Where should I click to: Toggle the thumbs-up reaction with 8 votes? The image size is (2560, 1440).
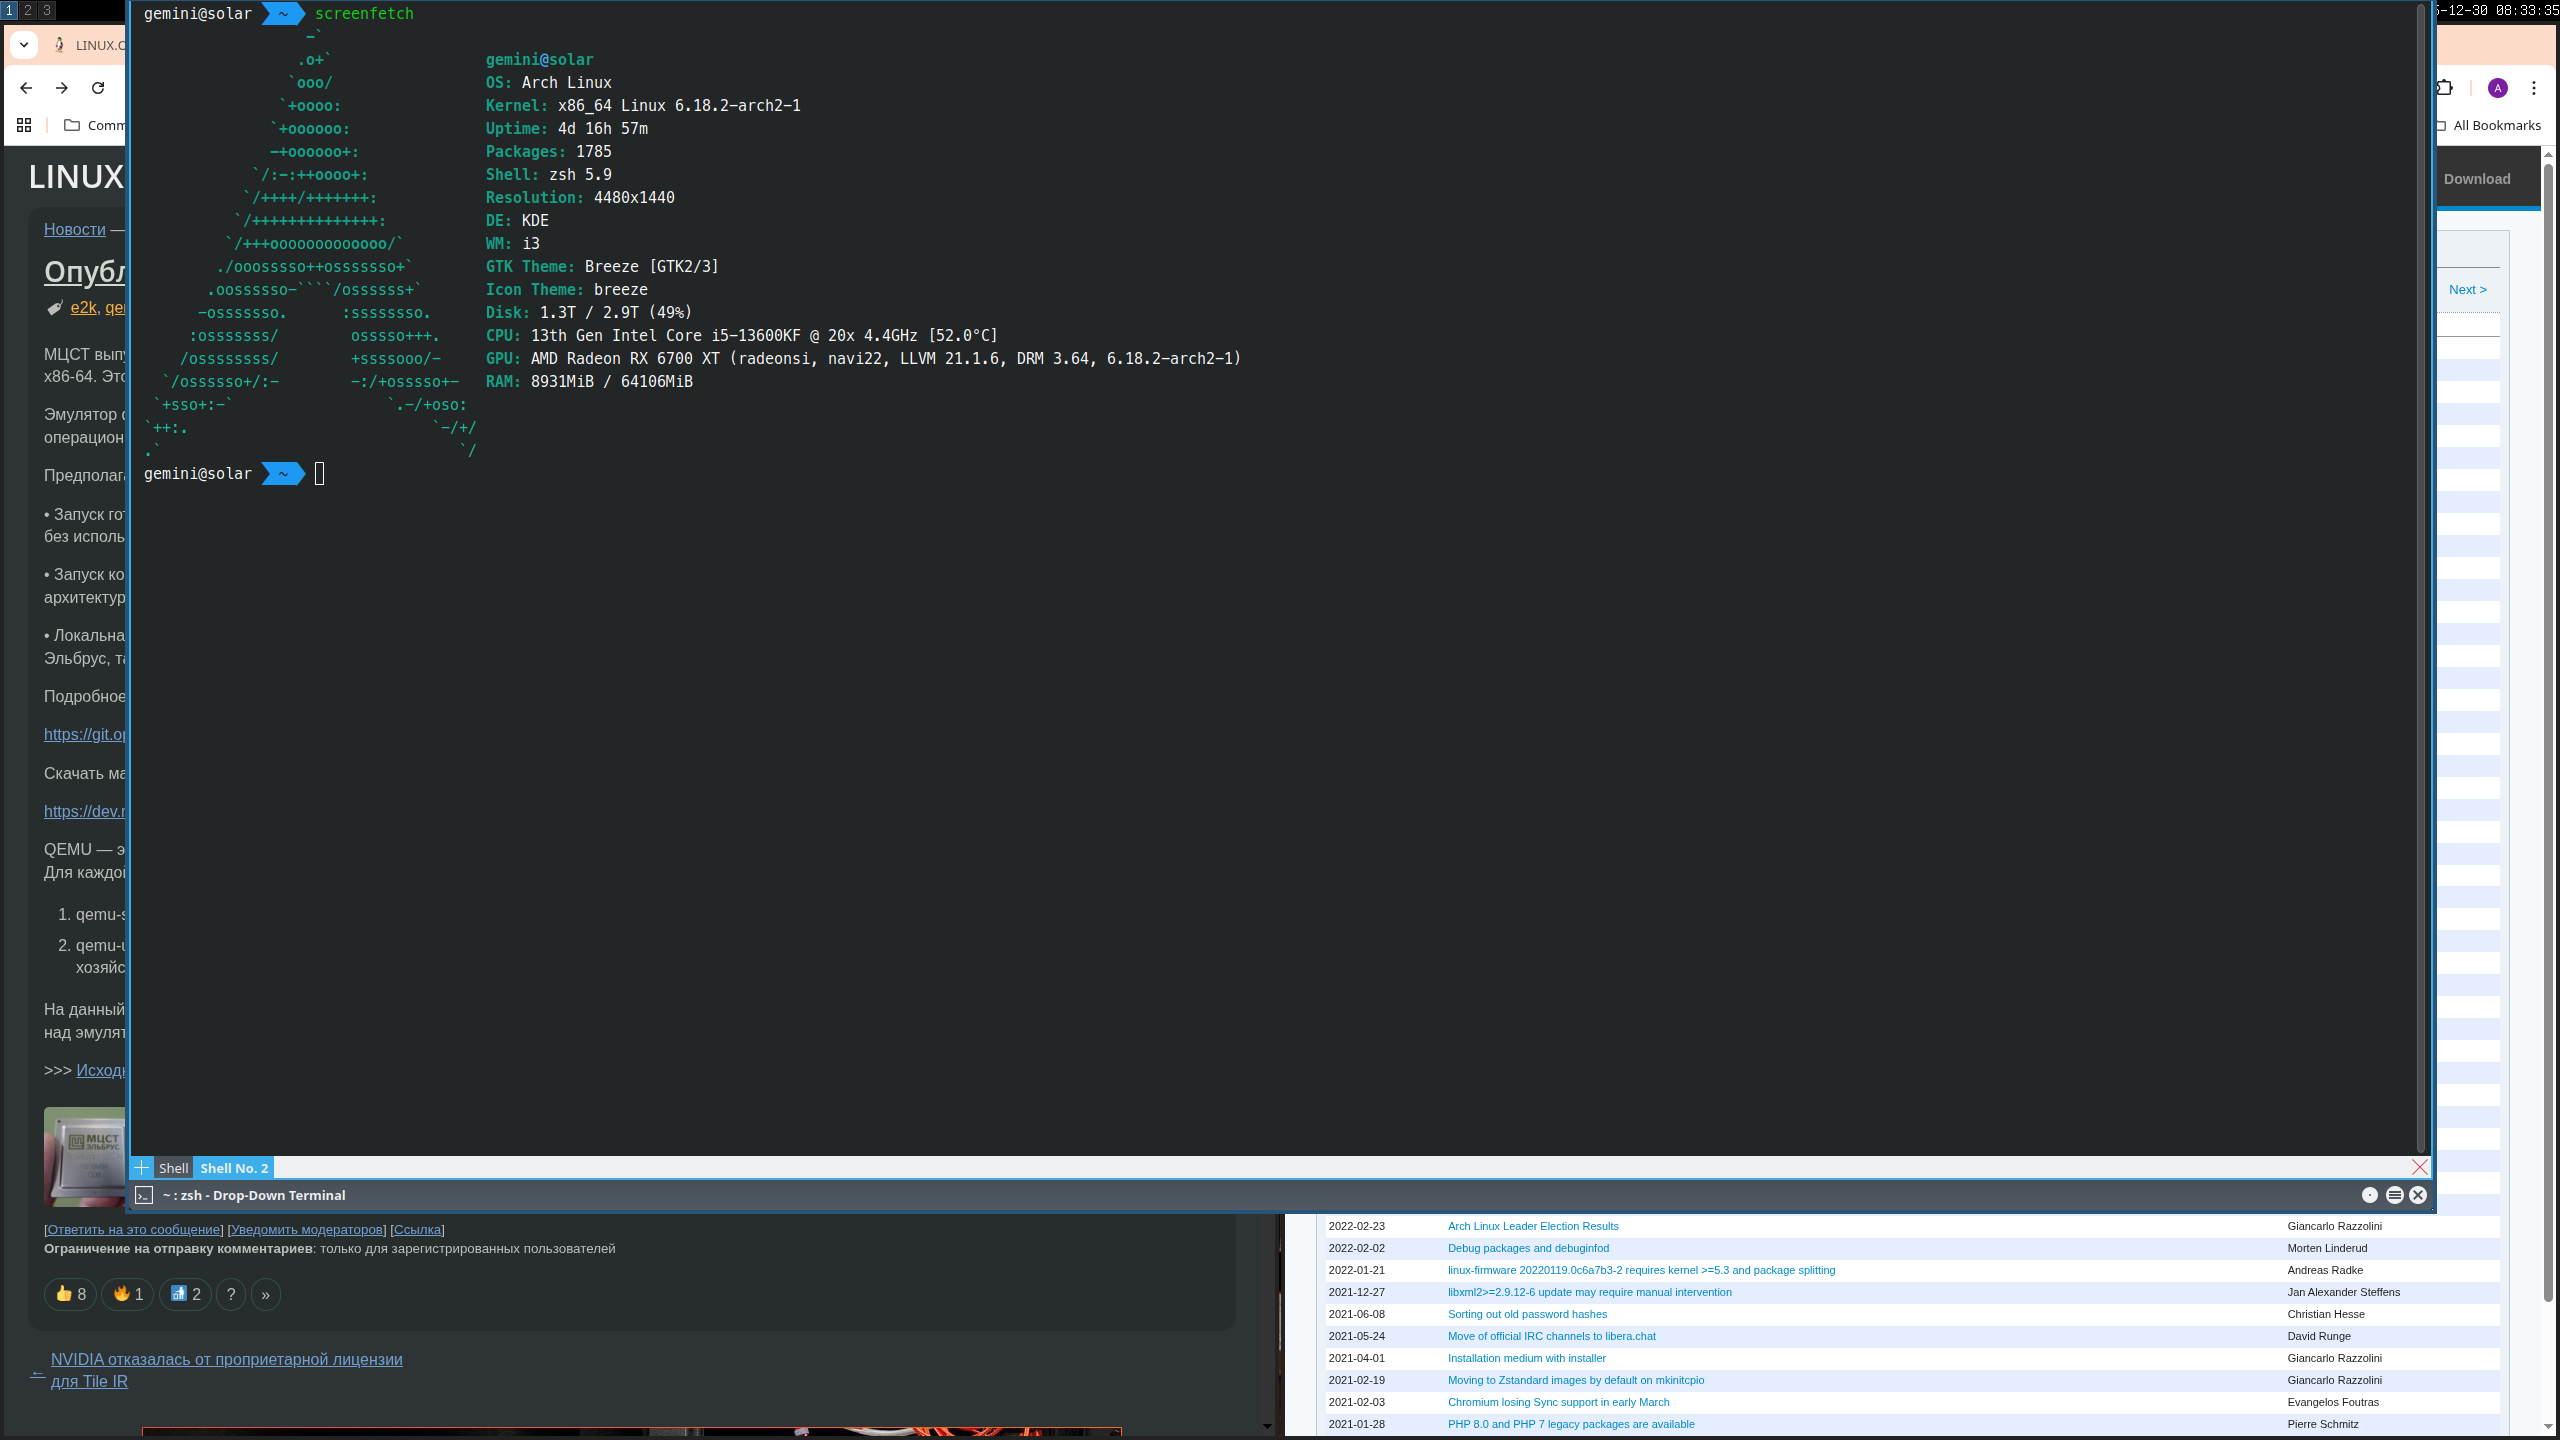click(70, 1294)
